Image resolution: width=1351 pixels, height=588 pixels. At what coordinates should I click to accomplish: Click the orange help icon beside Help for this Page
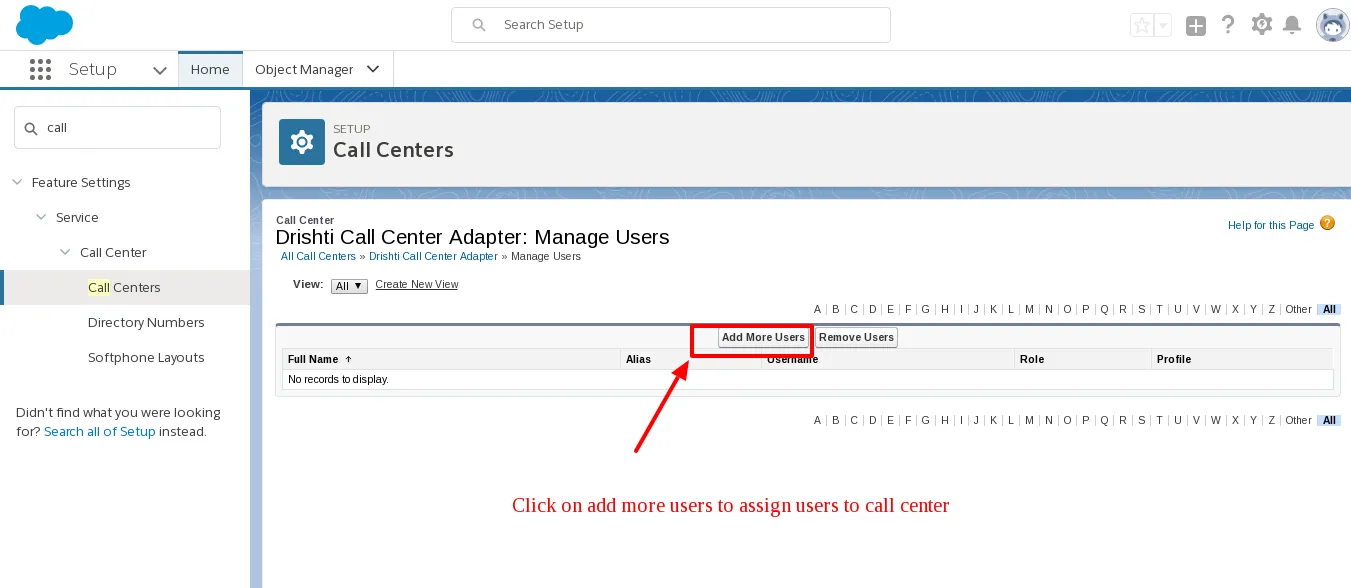[1327, 223]
